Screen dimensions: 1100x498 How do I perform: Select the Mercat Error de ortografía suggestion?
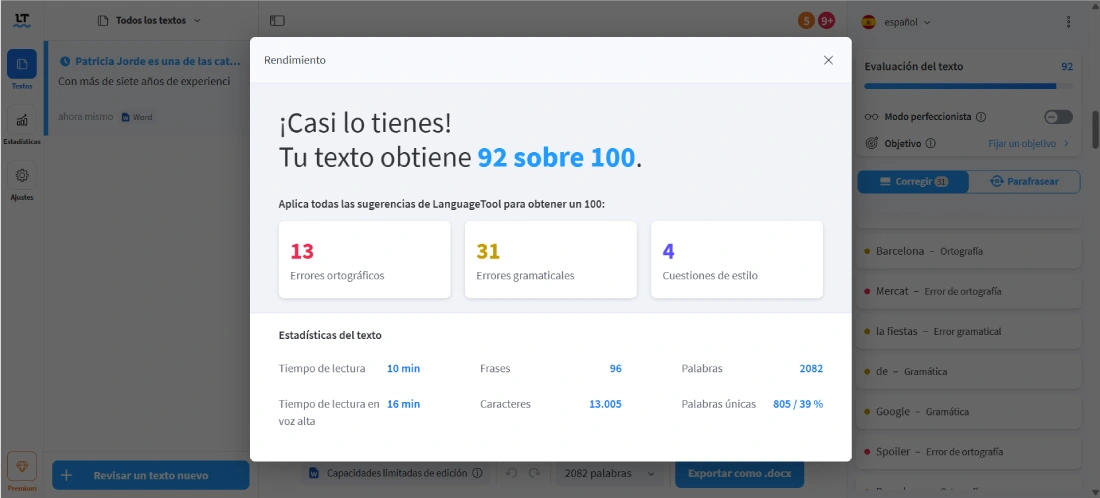(x=968, y=291)
